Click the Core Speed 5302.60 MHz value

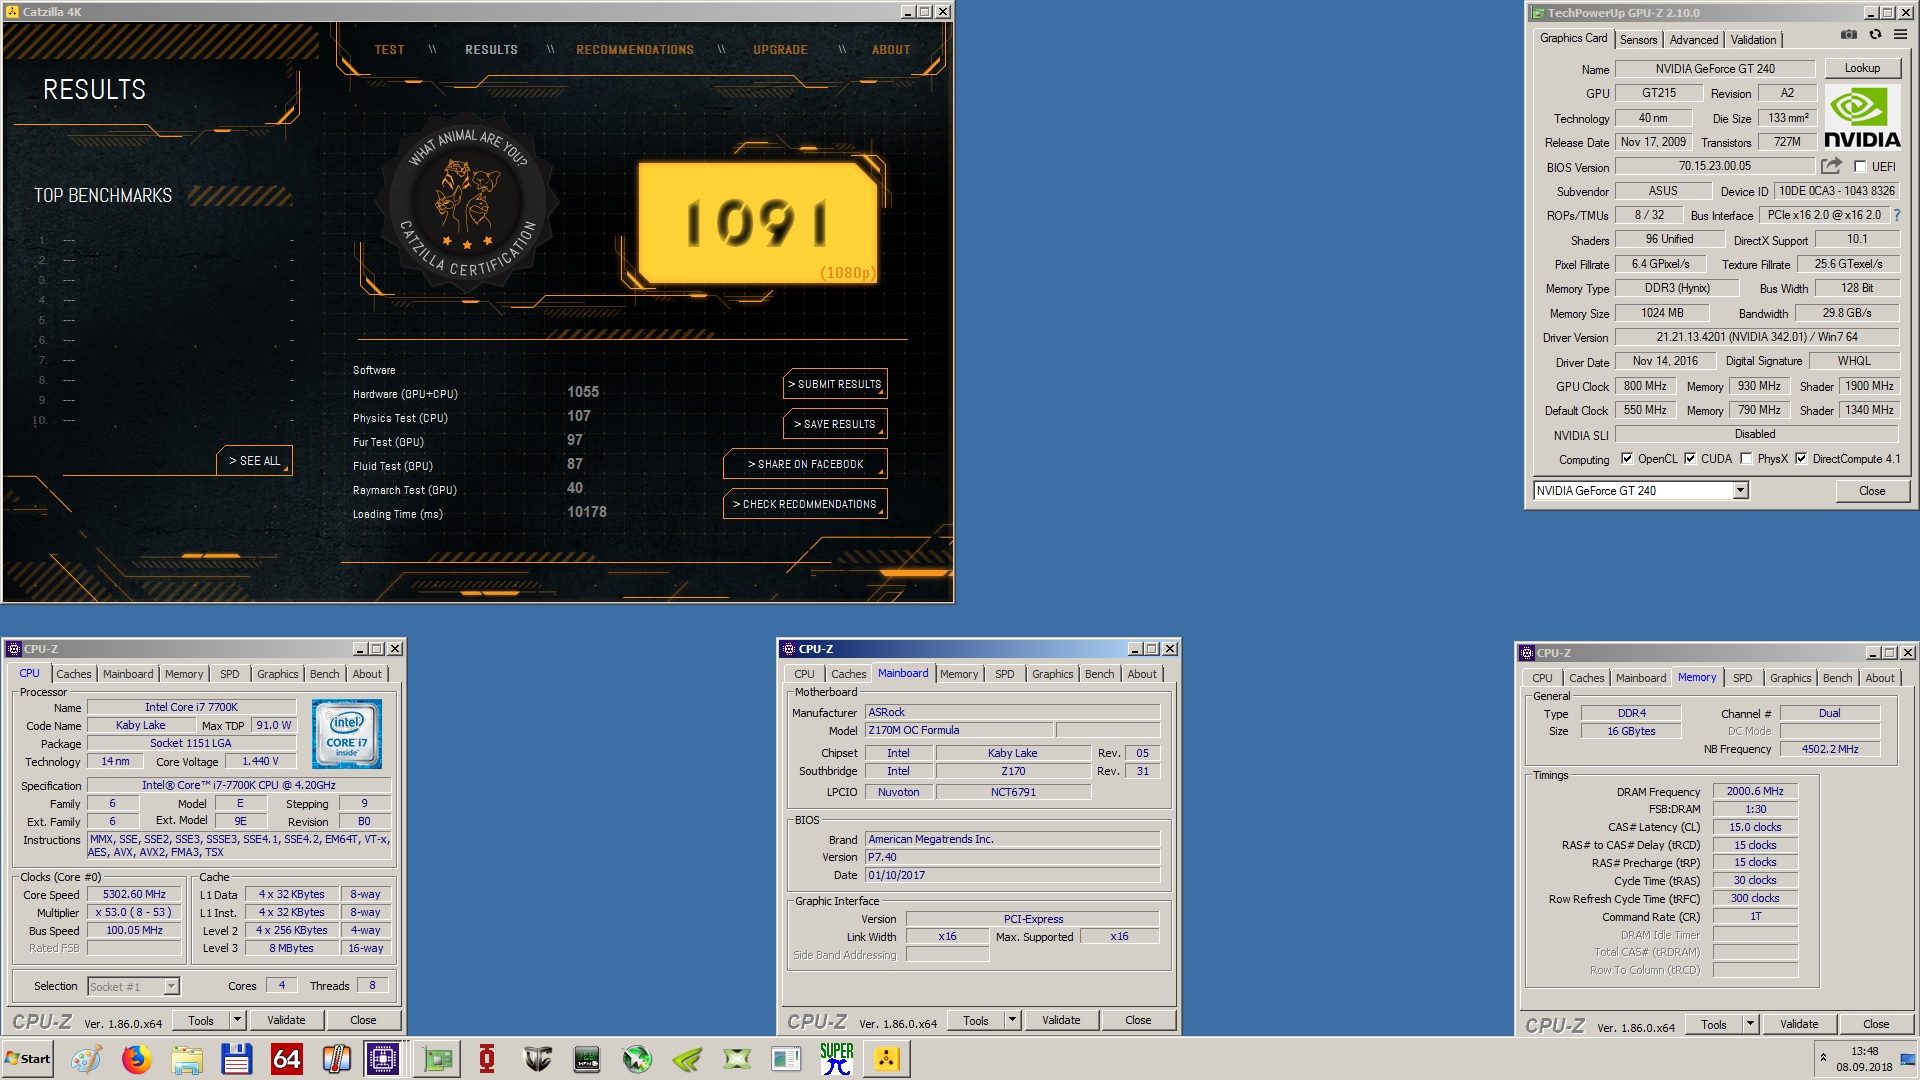pyautogui.click(x=134, y=894)
